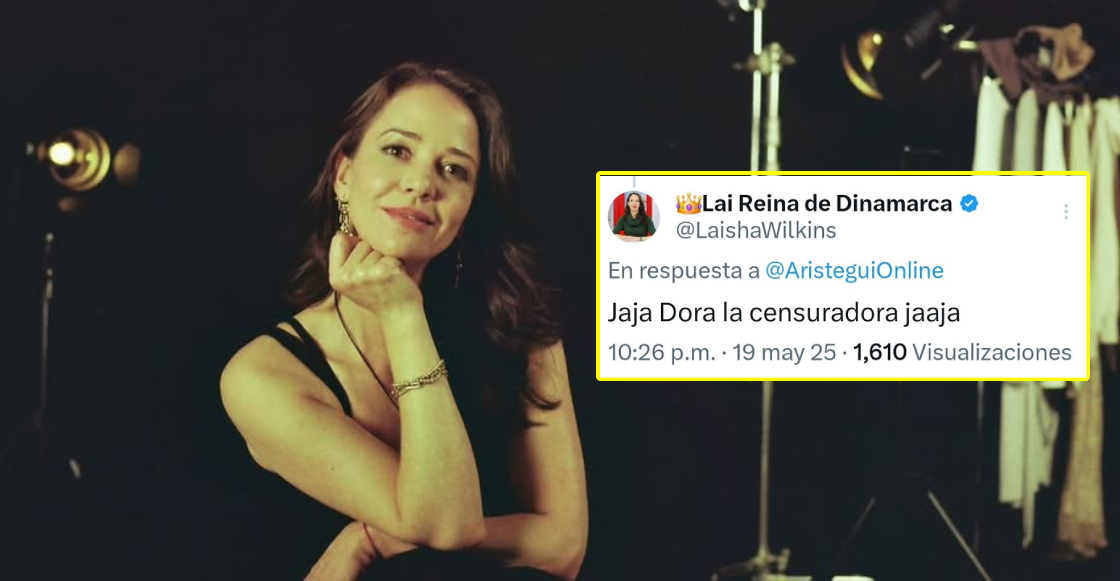
Task: Click the 1,610 view count
Action: click(879, 352)
